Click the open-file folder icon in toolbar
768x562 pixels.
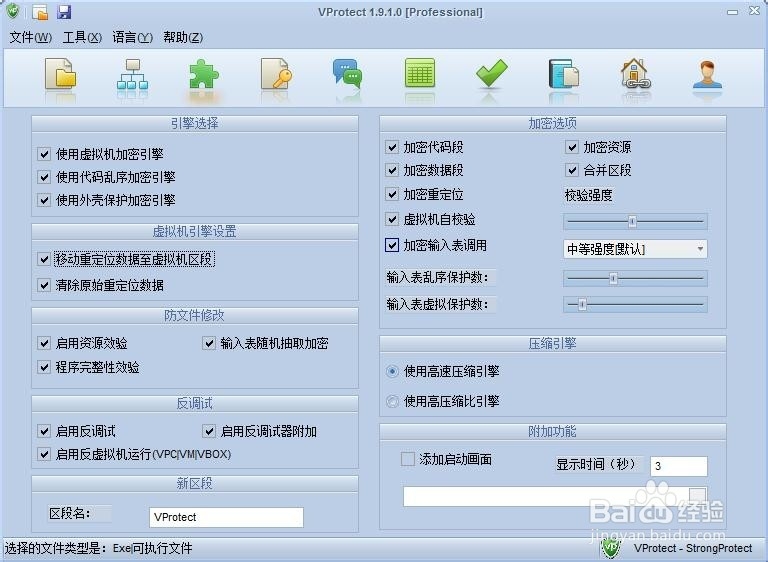[61, 73]
